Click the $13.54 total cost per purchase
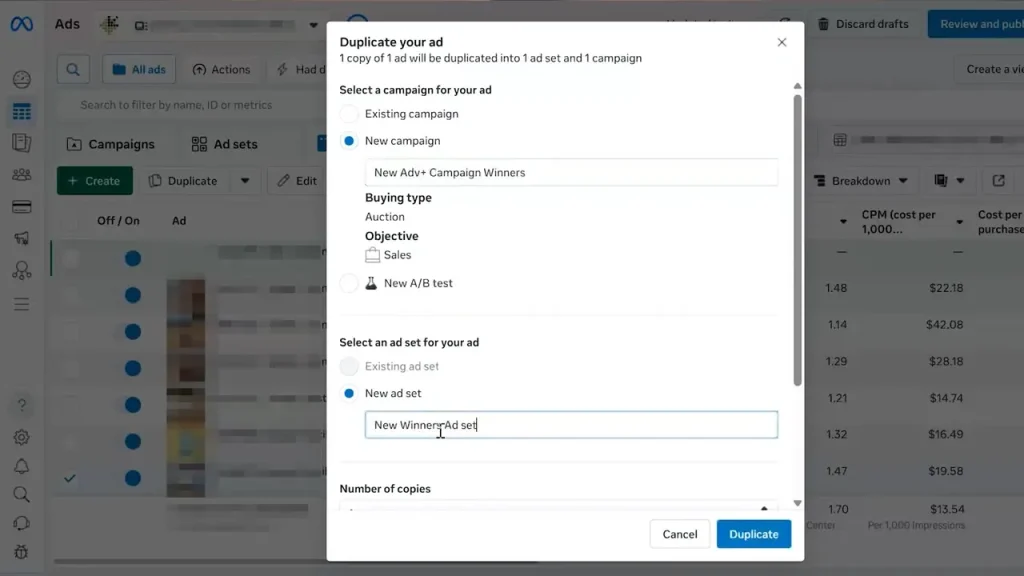This screenshot has width=1024, height=576. coord(947,509)
